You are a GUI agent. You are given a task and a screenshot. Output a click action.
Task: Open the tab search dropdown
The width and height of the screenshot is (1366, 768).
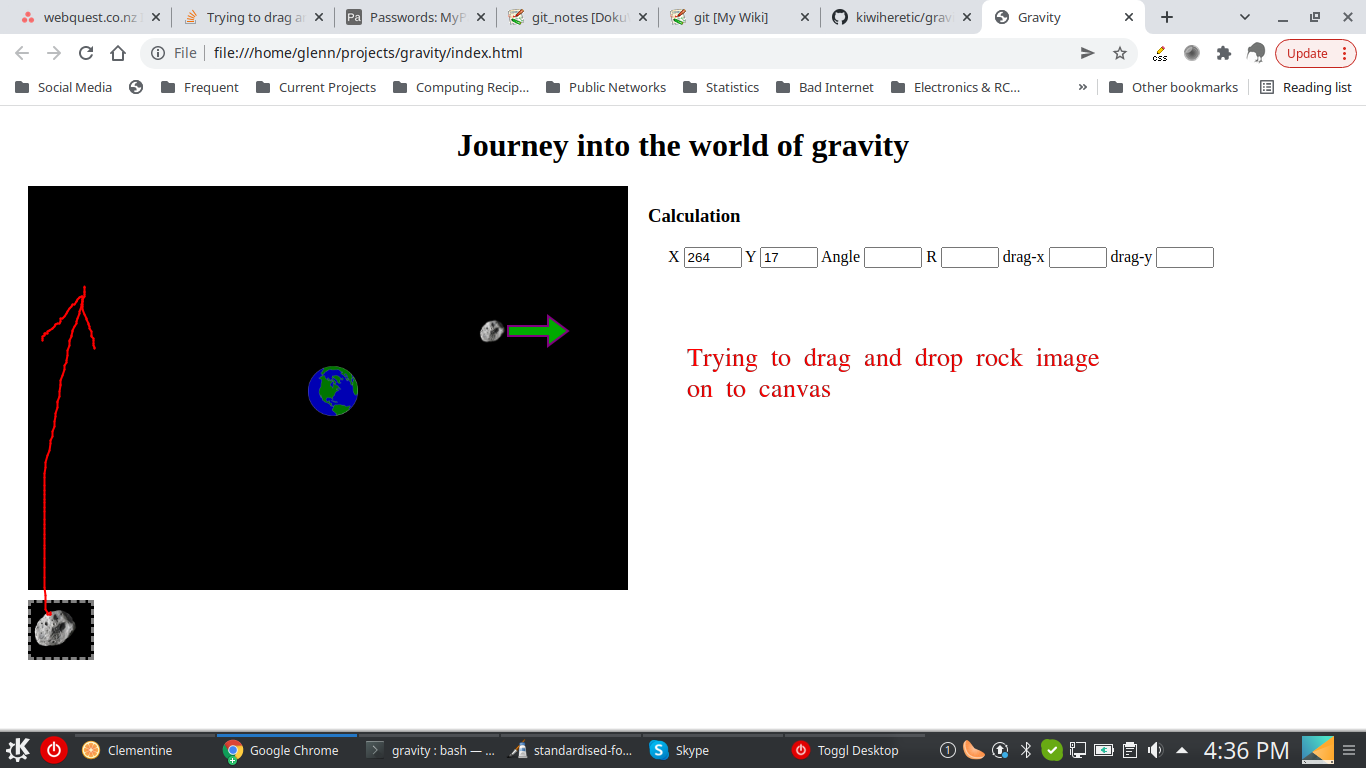click(1245, 17)
